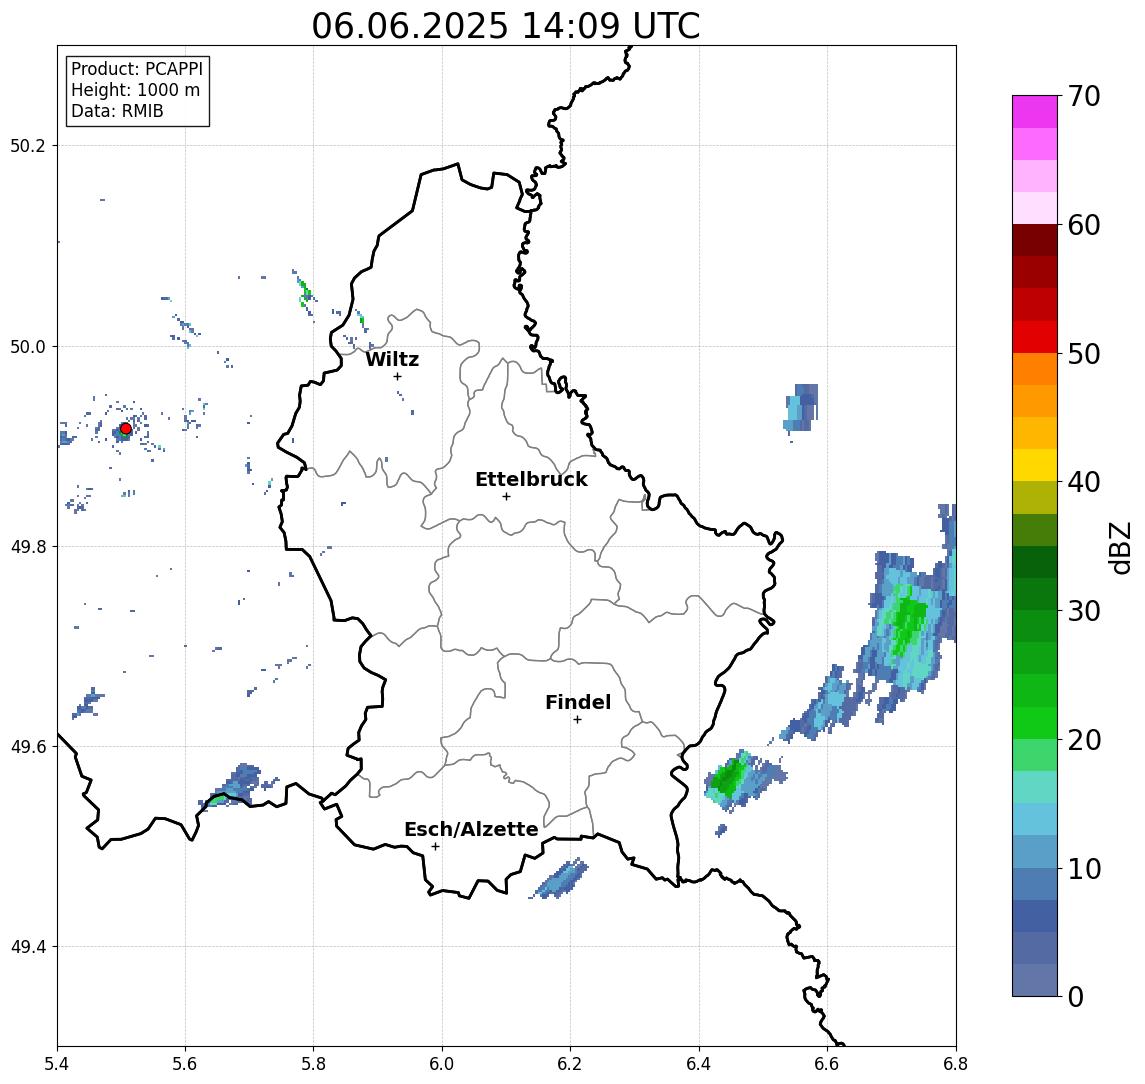Click the cross marker under Findel

(577, 720)
